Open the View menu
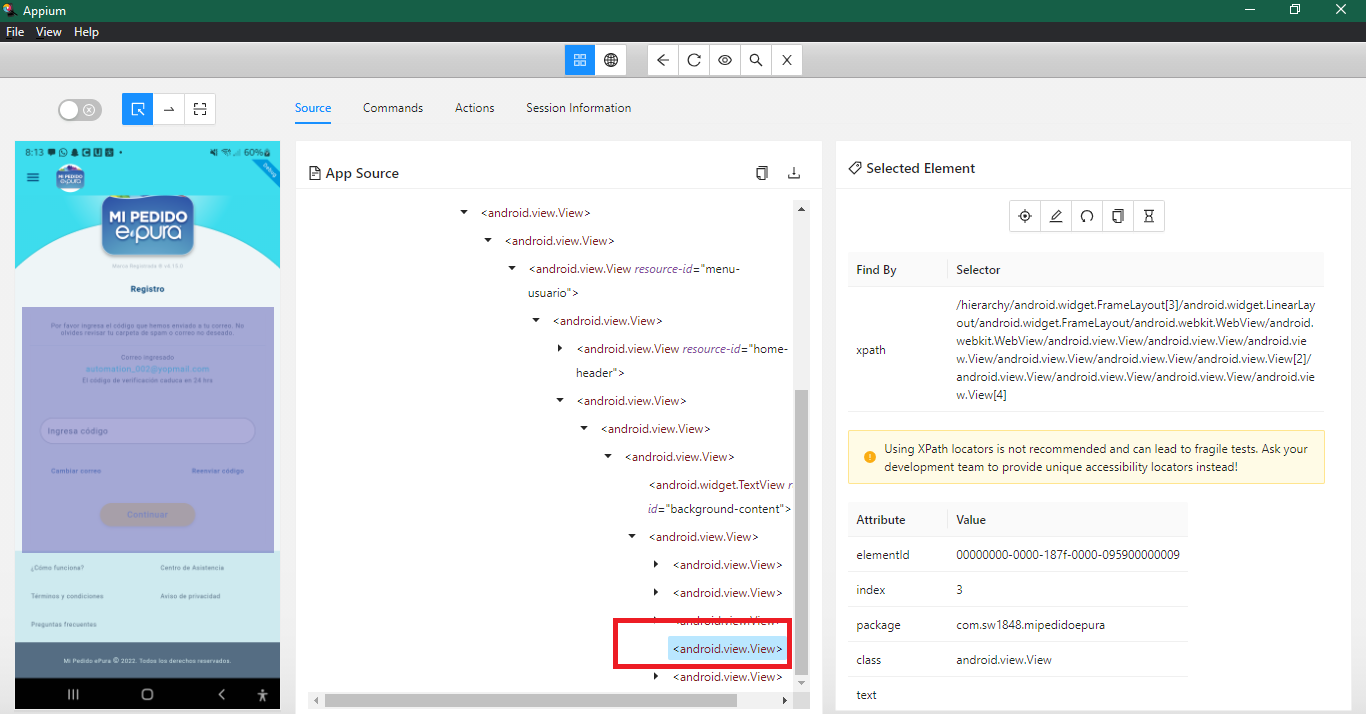The width and height of the screenshot is (1366, 714). [x=48, y=31]
